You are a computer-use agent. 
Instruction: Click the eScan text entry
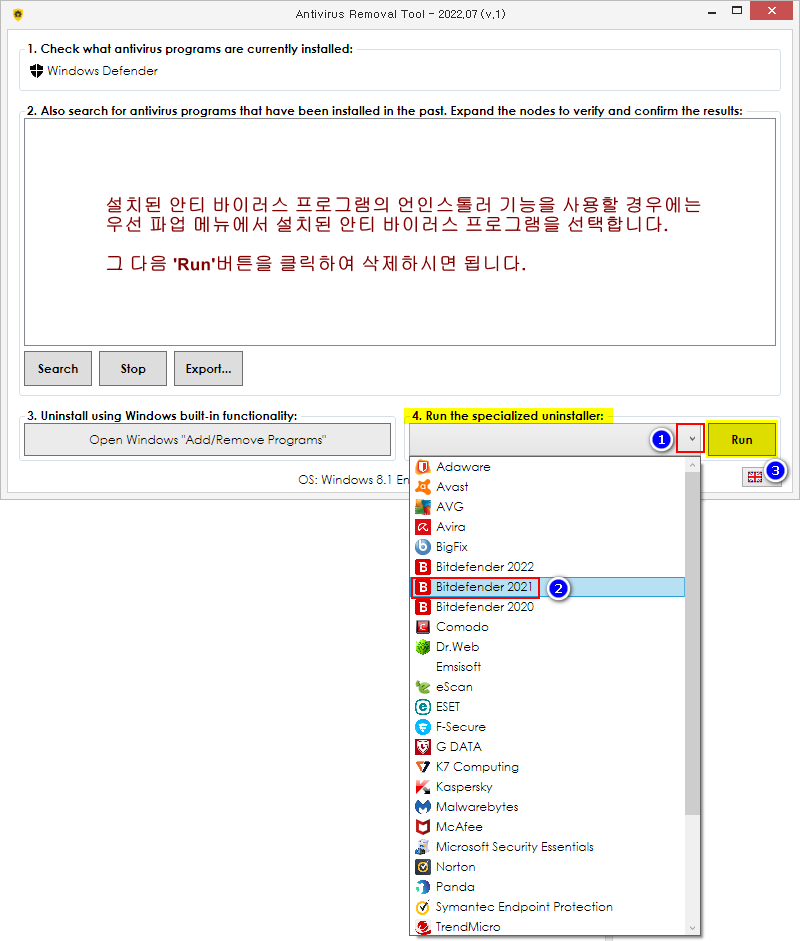pyautogui.click(x=454, y=687)
